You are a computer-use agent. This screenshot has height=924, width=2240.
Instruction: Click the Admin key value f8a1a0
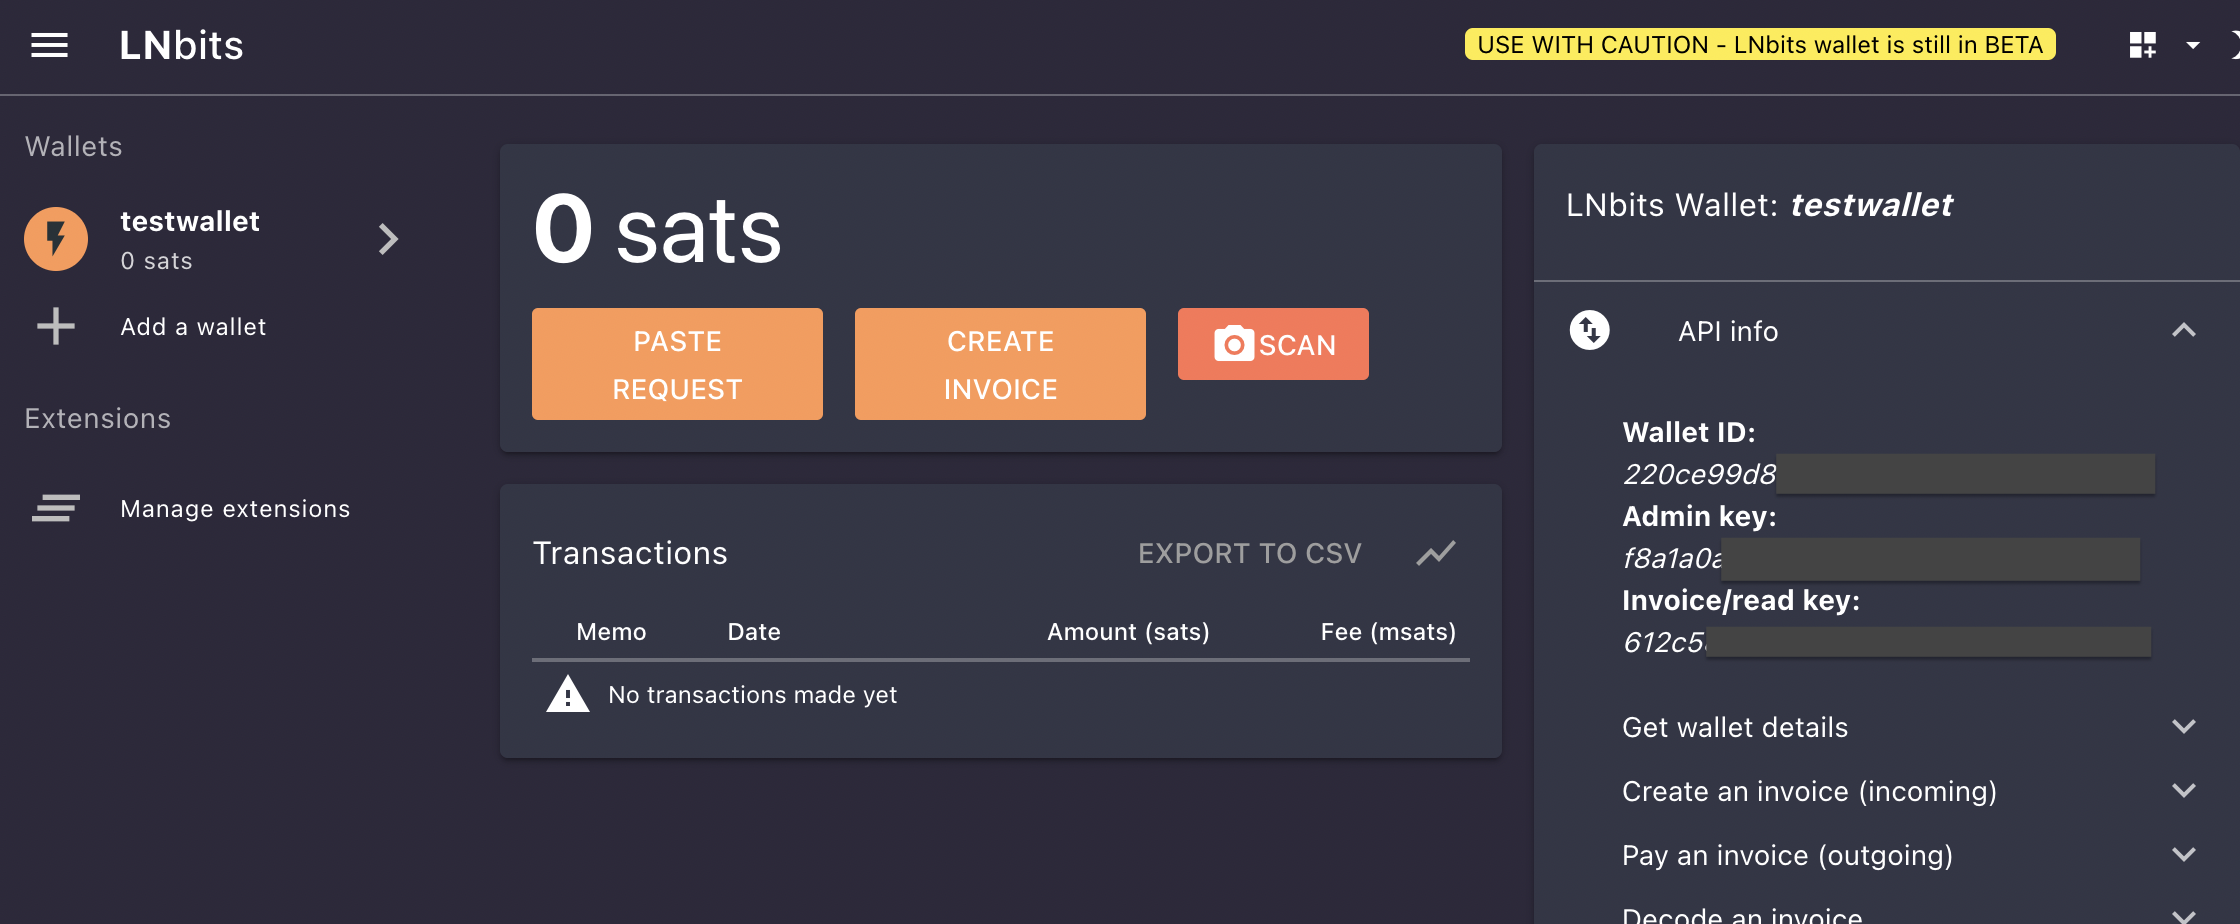[x=1672, y=558]
